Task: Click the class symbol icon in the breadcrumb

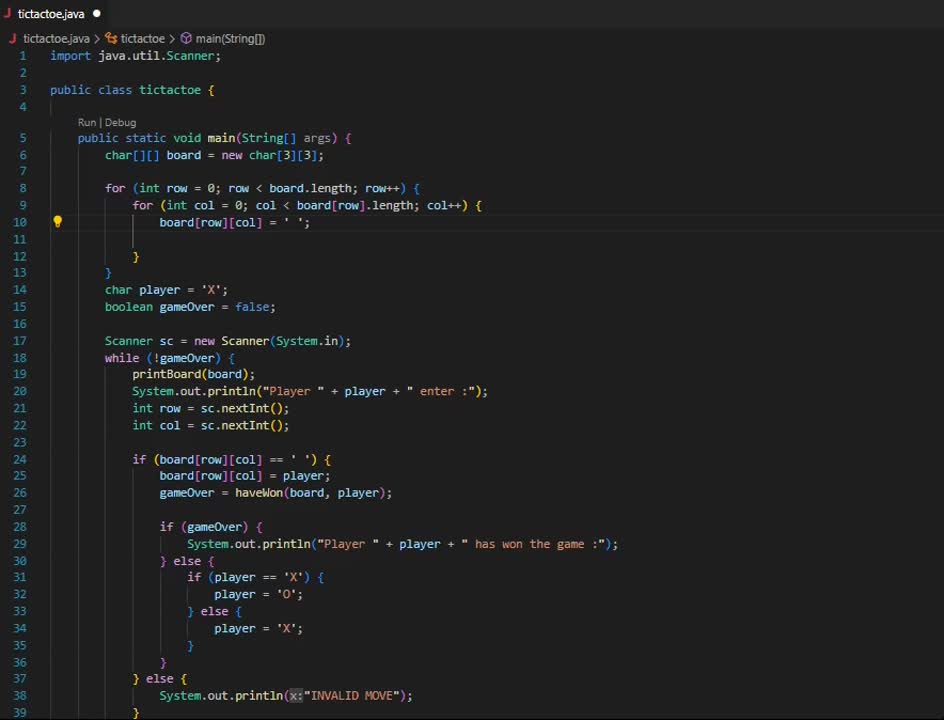Action: click(x=111, y=39)
